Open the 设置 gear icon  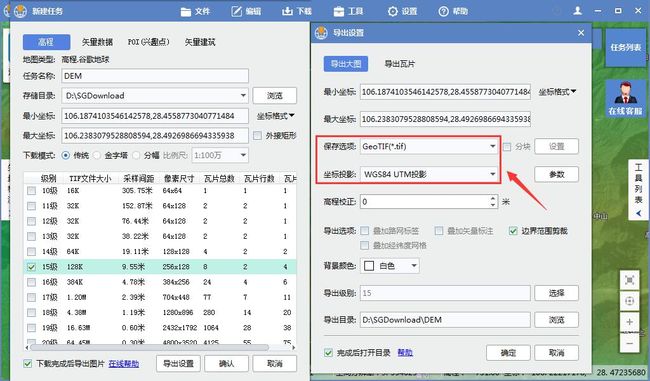(392, 12)
